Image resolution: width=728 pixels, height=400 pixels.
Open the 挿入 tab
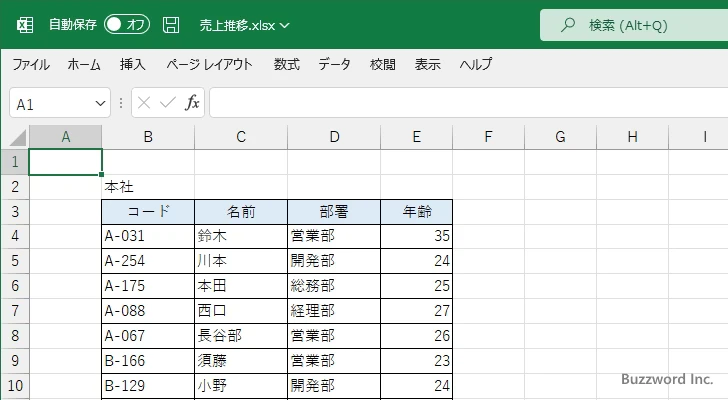133,64
